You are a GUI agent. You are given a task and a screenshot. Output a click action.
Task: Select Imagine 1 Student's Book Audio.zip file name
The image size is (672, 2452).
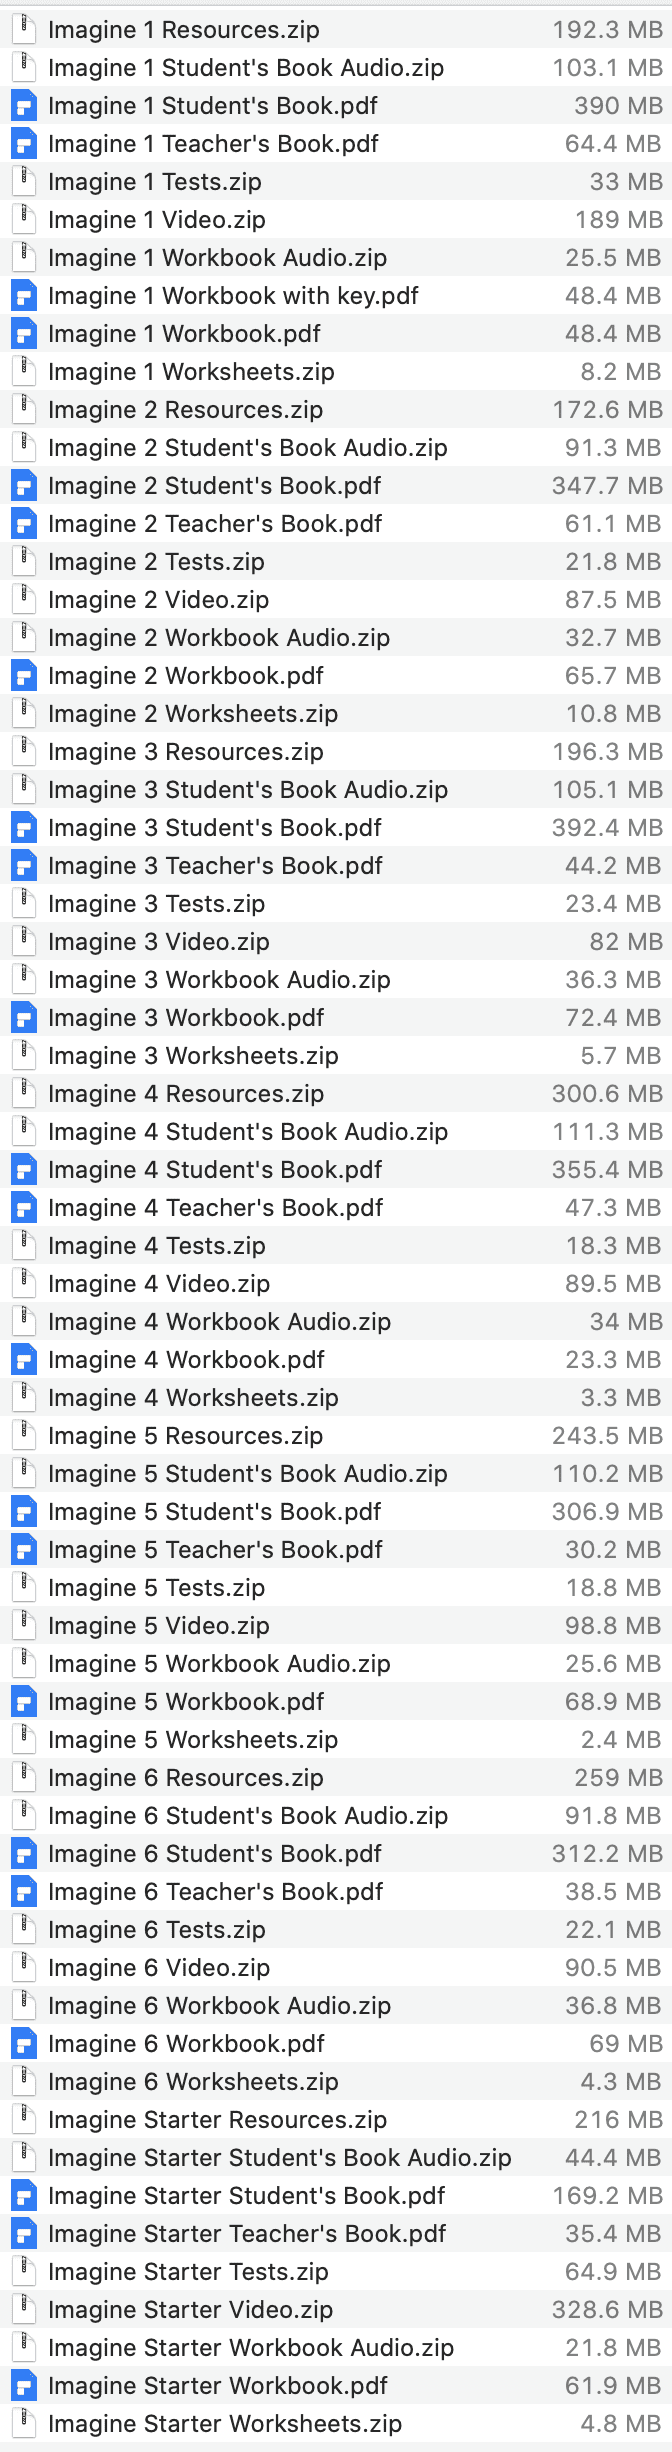[x=246, y=68]
